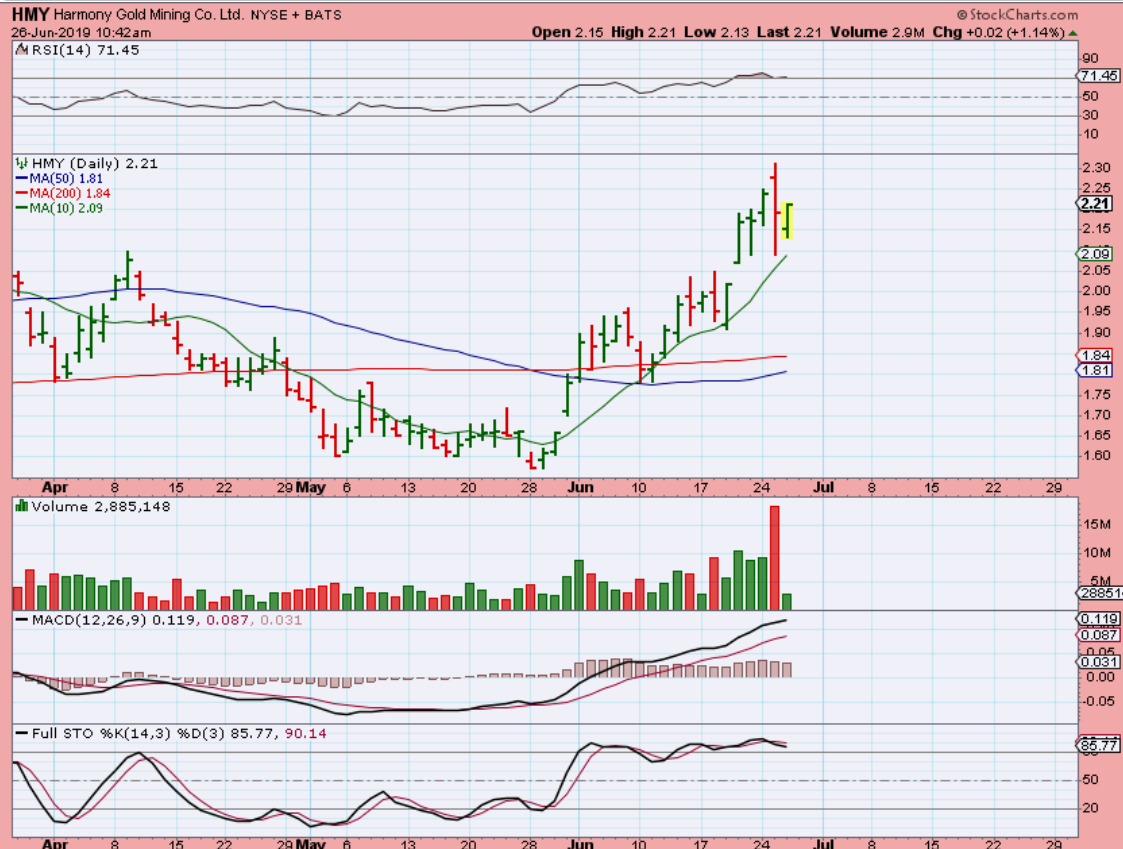
Task: Click the 71.45 RSI tag on the right axis
Action: pyautogui.click(x=1099, y=76)
